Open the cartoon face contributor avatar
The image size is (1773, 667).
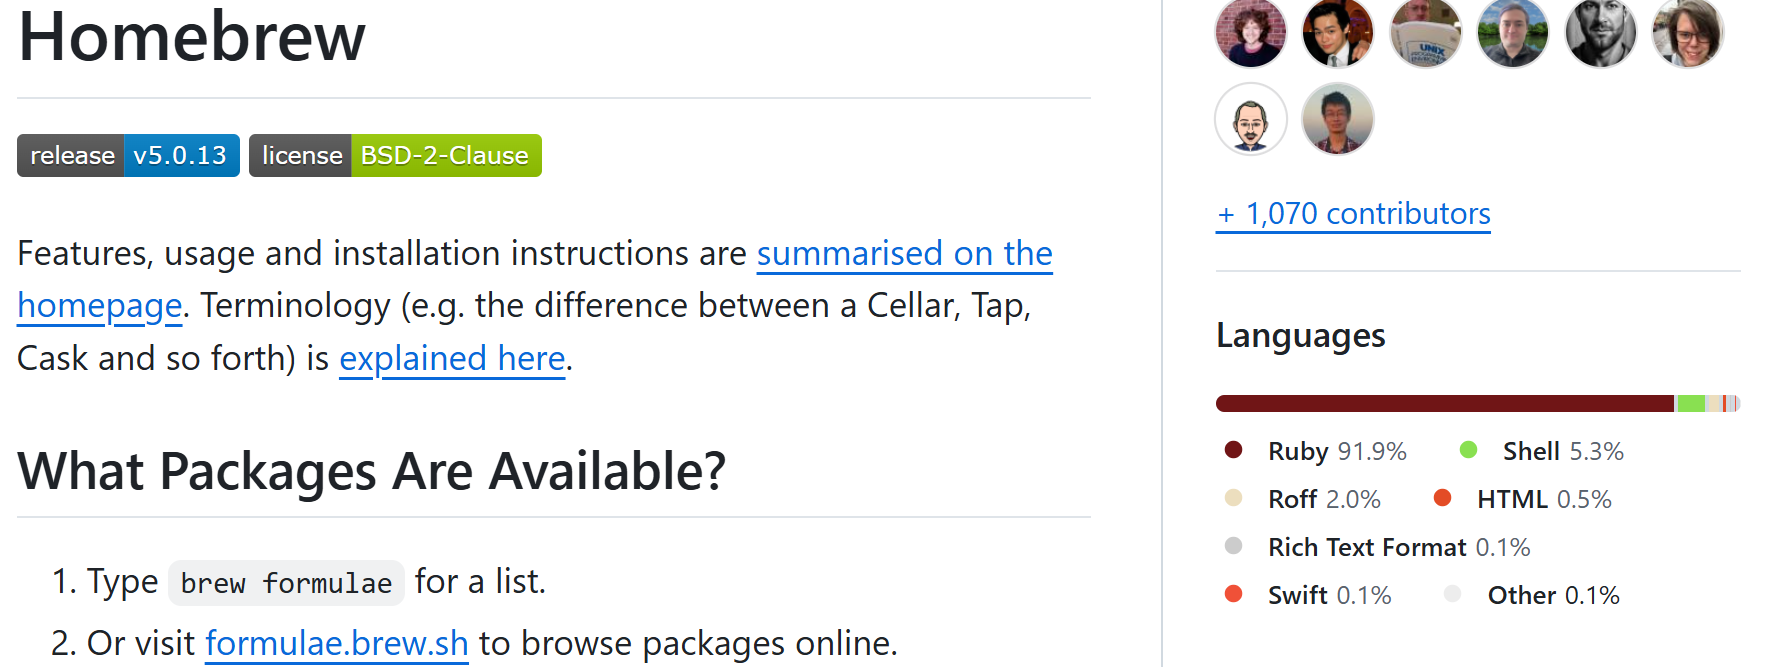pyautogui.click(x=1250, y=119)
